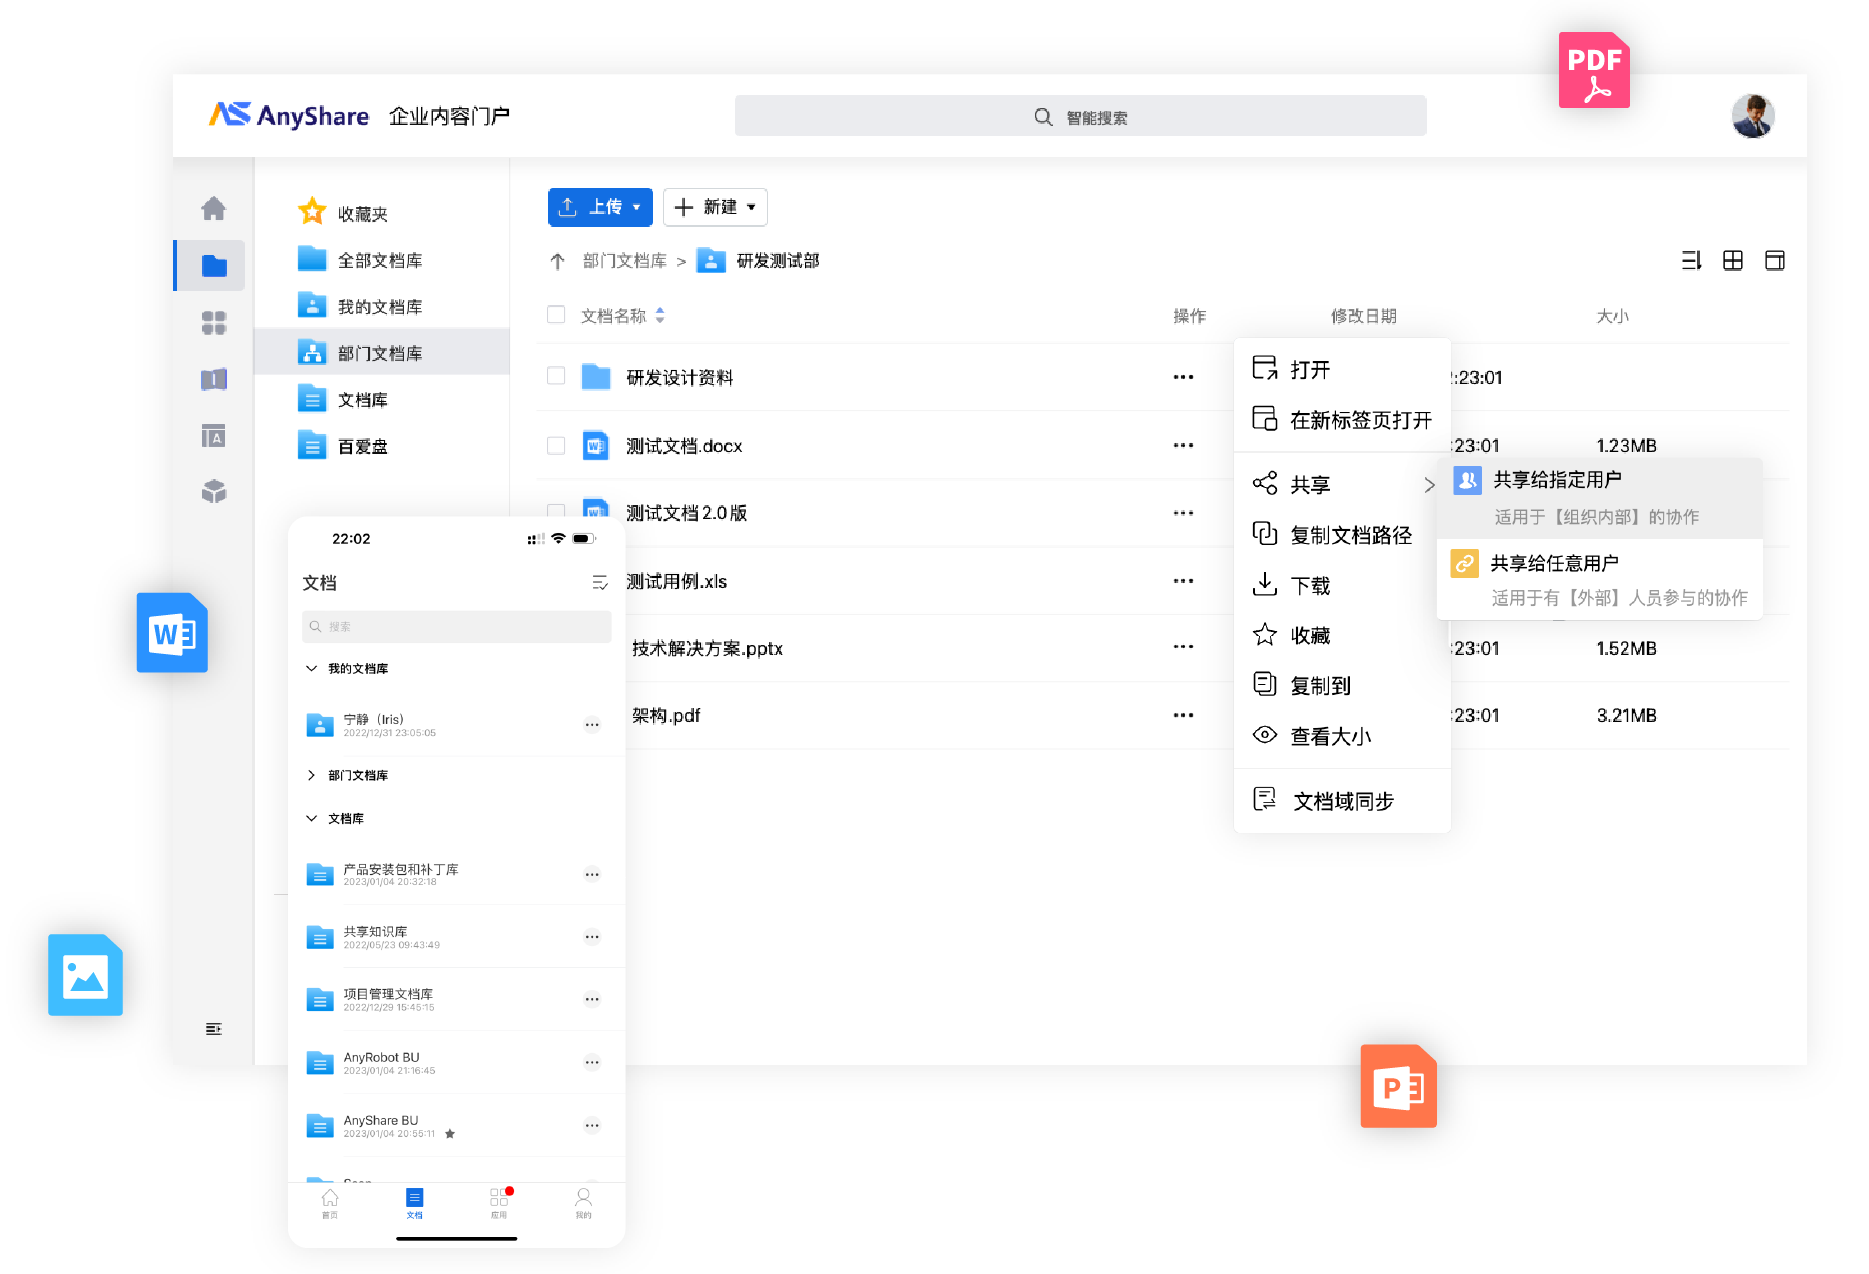Viewport: 1869px width, 1274px height.
Task: Go up one level with the up arrow
Action: tap(558, 261)
